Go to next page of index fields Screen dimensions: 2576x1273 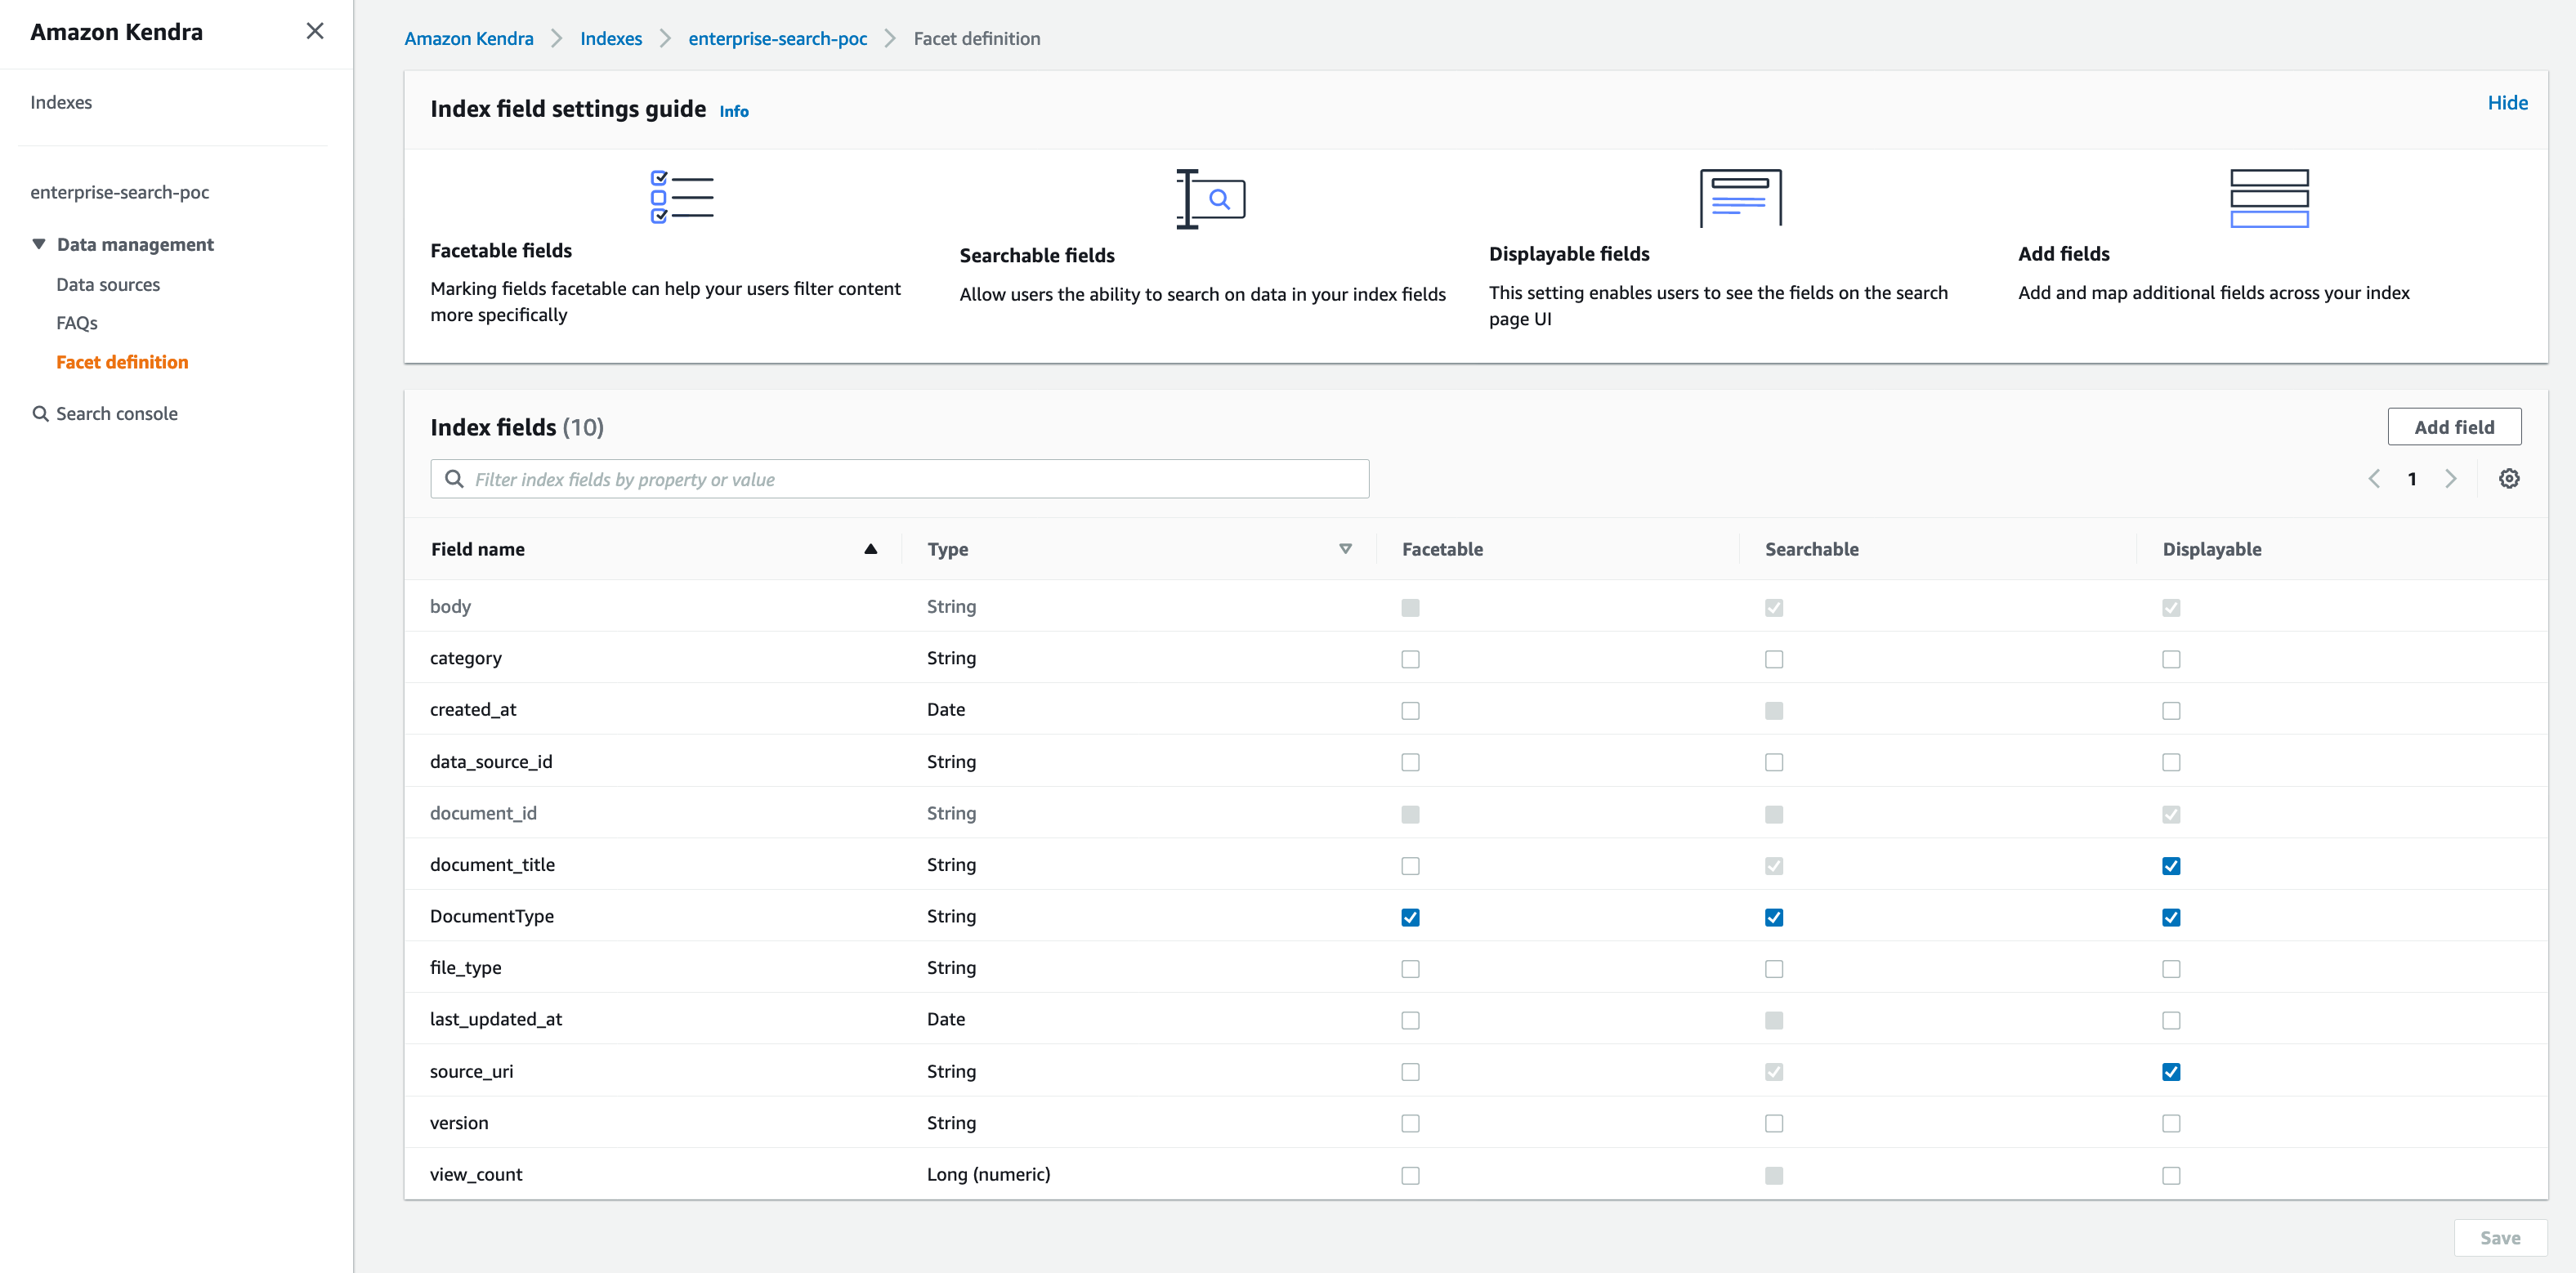[x=2450, y=479]
